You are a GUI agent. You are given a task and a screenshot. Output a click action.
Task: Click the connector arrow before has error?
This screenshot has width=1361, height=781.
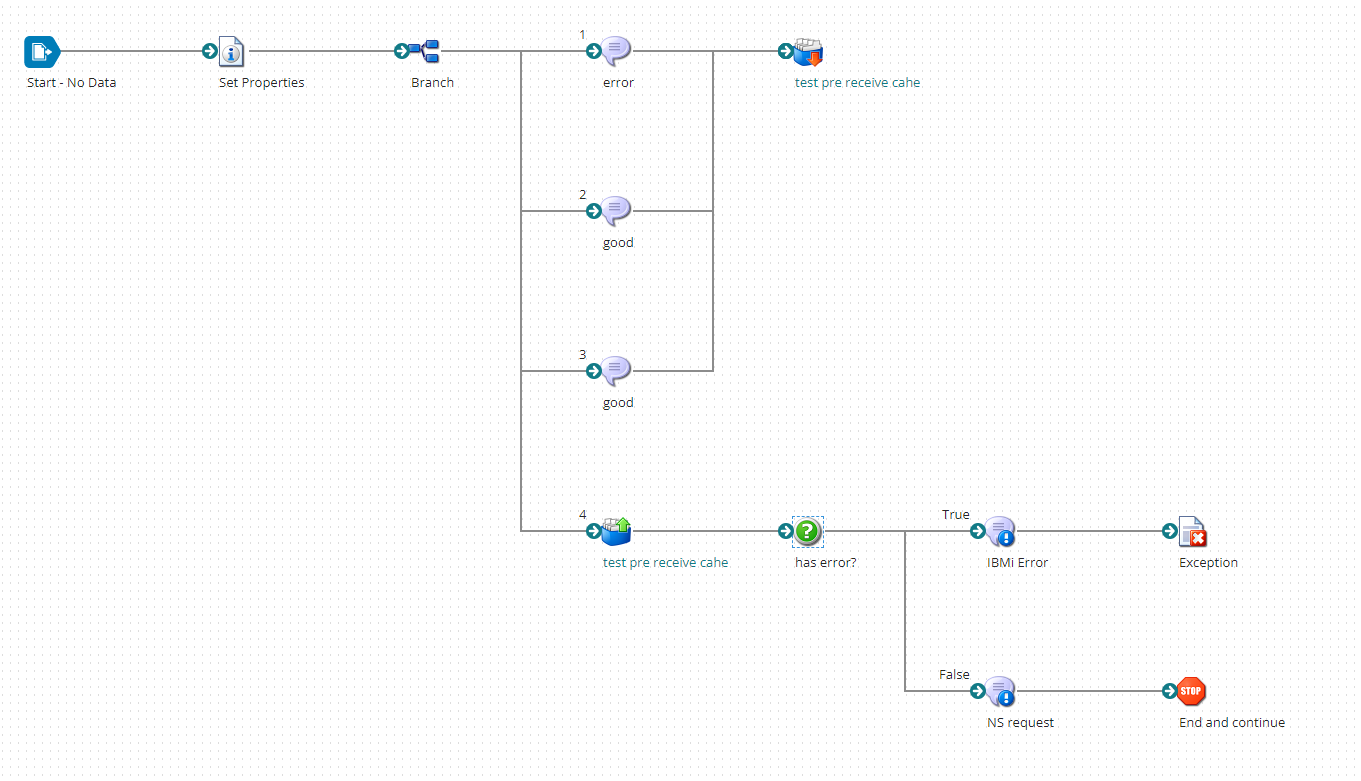click(x=784, y=531)
